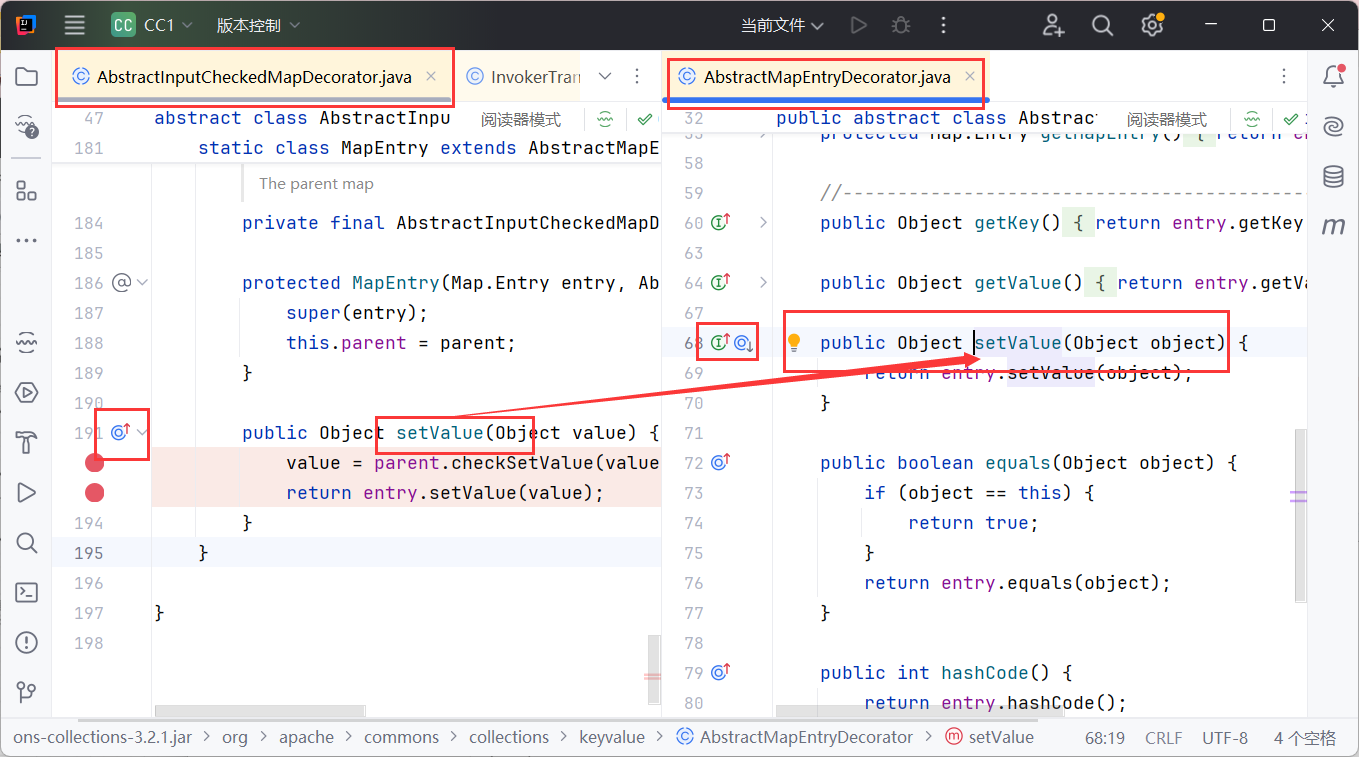The height and width of the screenshot is (757, 1359).
Task: Open the Structure tool window icon
Action: [x=27, y=191]
